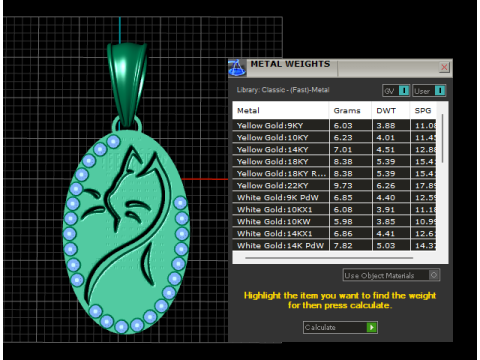Click the Metal Weights flask icon

tap(237, 68)
